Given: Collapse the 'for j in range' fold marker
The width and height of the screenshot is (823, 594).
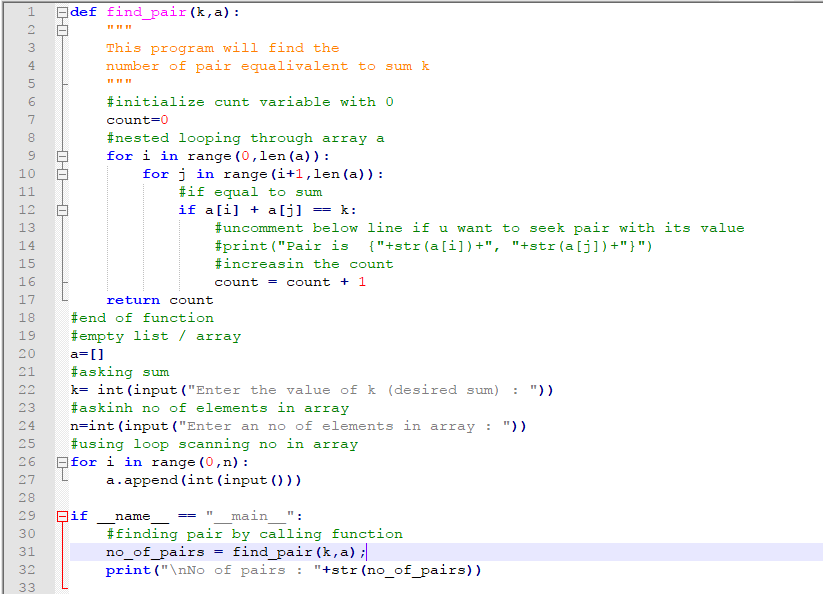Looking at the screenshot, I should coord(62,174).
